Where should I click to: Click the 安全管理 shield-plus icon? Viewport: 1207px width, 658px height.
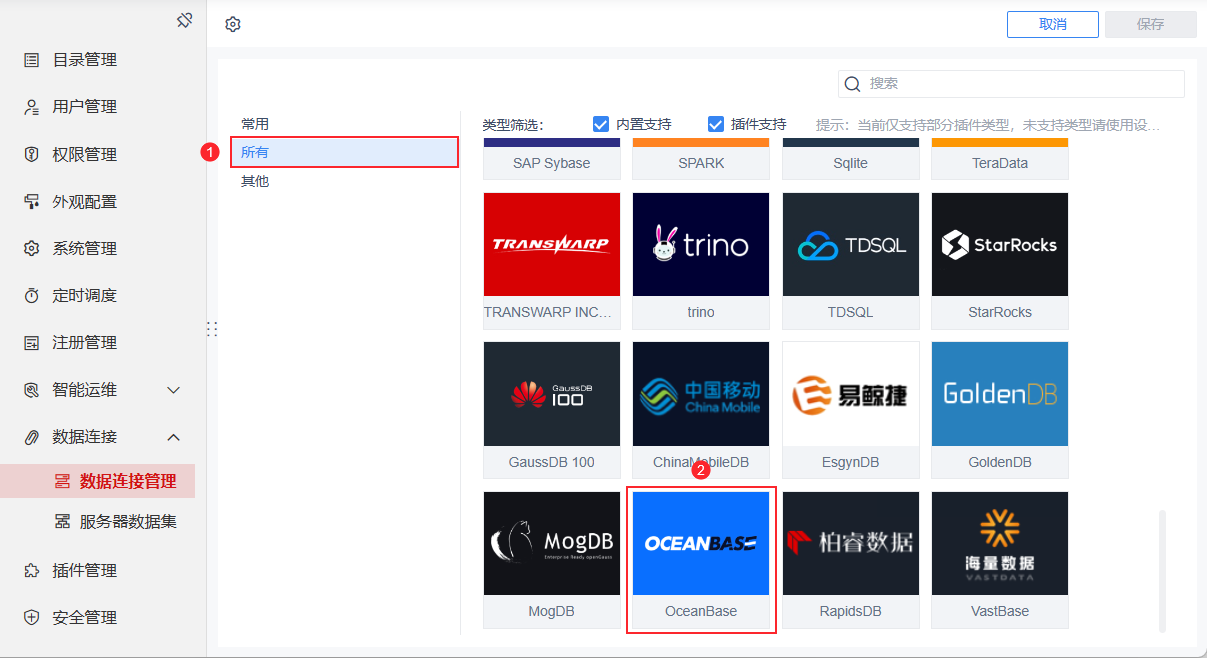pos(32,617)
